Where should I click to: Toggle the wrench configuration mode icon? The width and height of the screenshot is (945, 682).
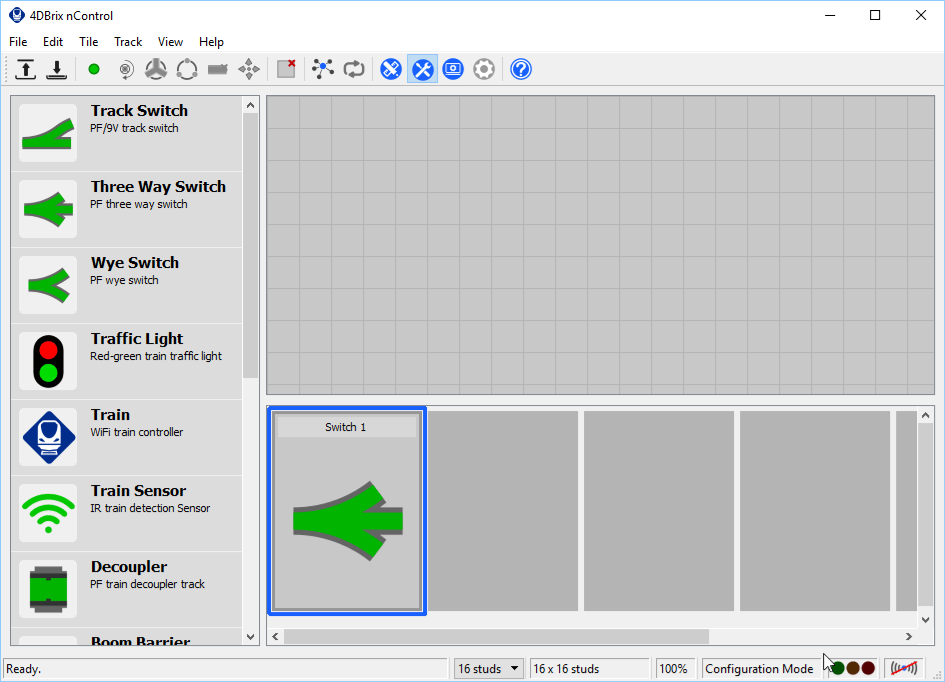422,69
